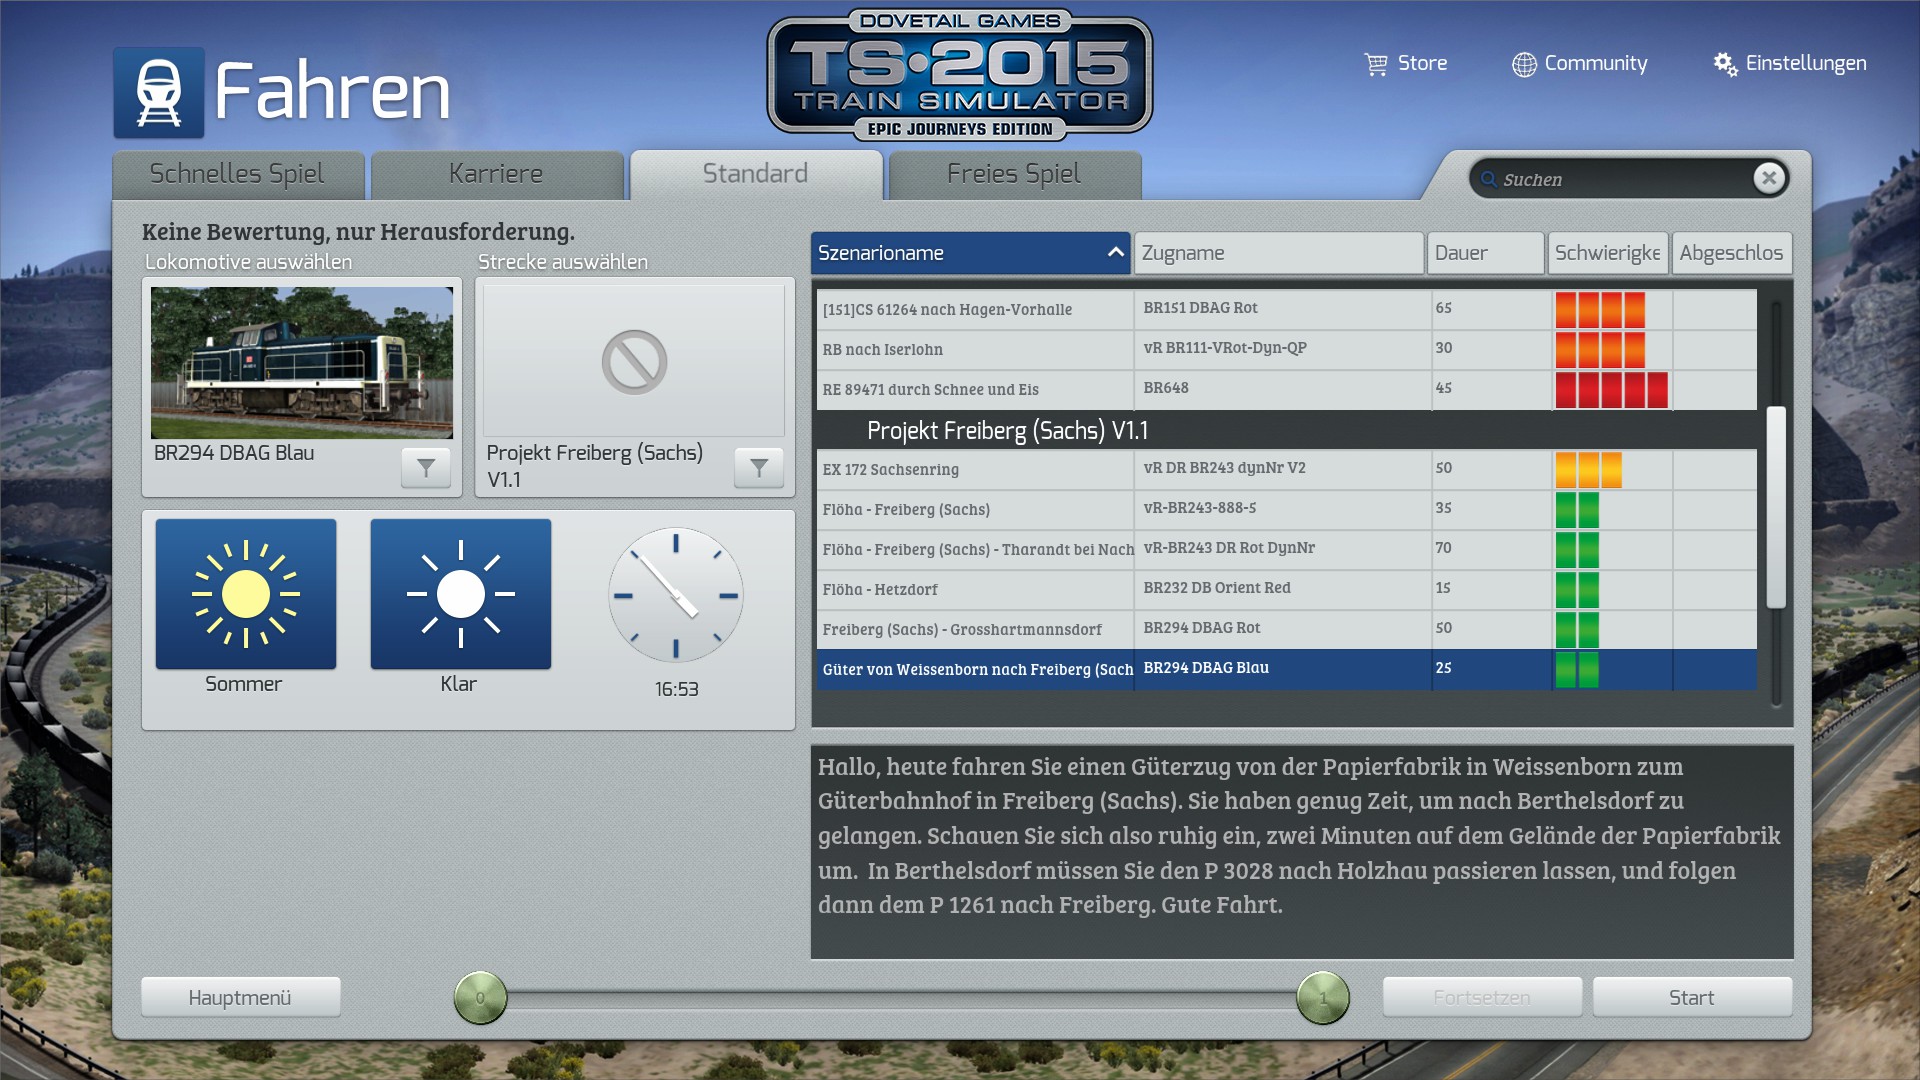Select the Sommer season icon

246,594
